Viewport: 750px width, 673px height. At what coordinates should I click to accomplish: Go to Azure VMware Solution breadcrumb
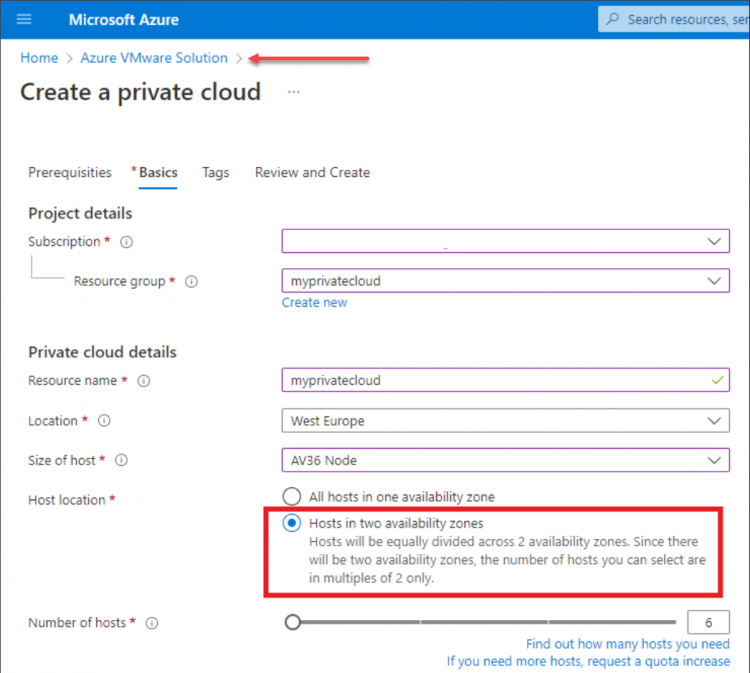154,58
